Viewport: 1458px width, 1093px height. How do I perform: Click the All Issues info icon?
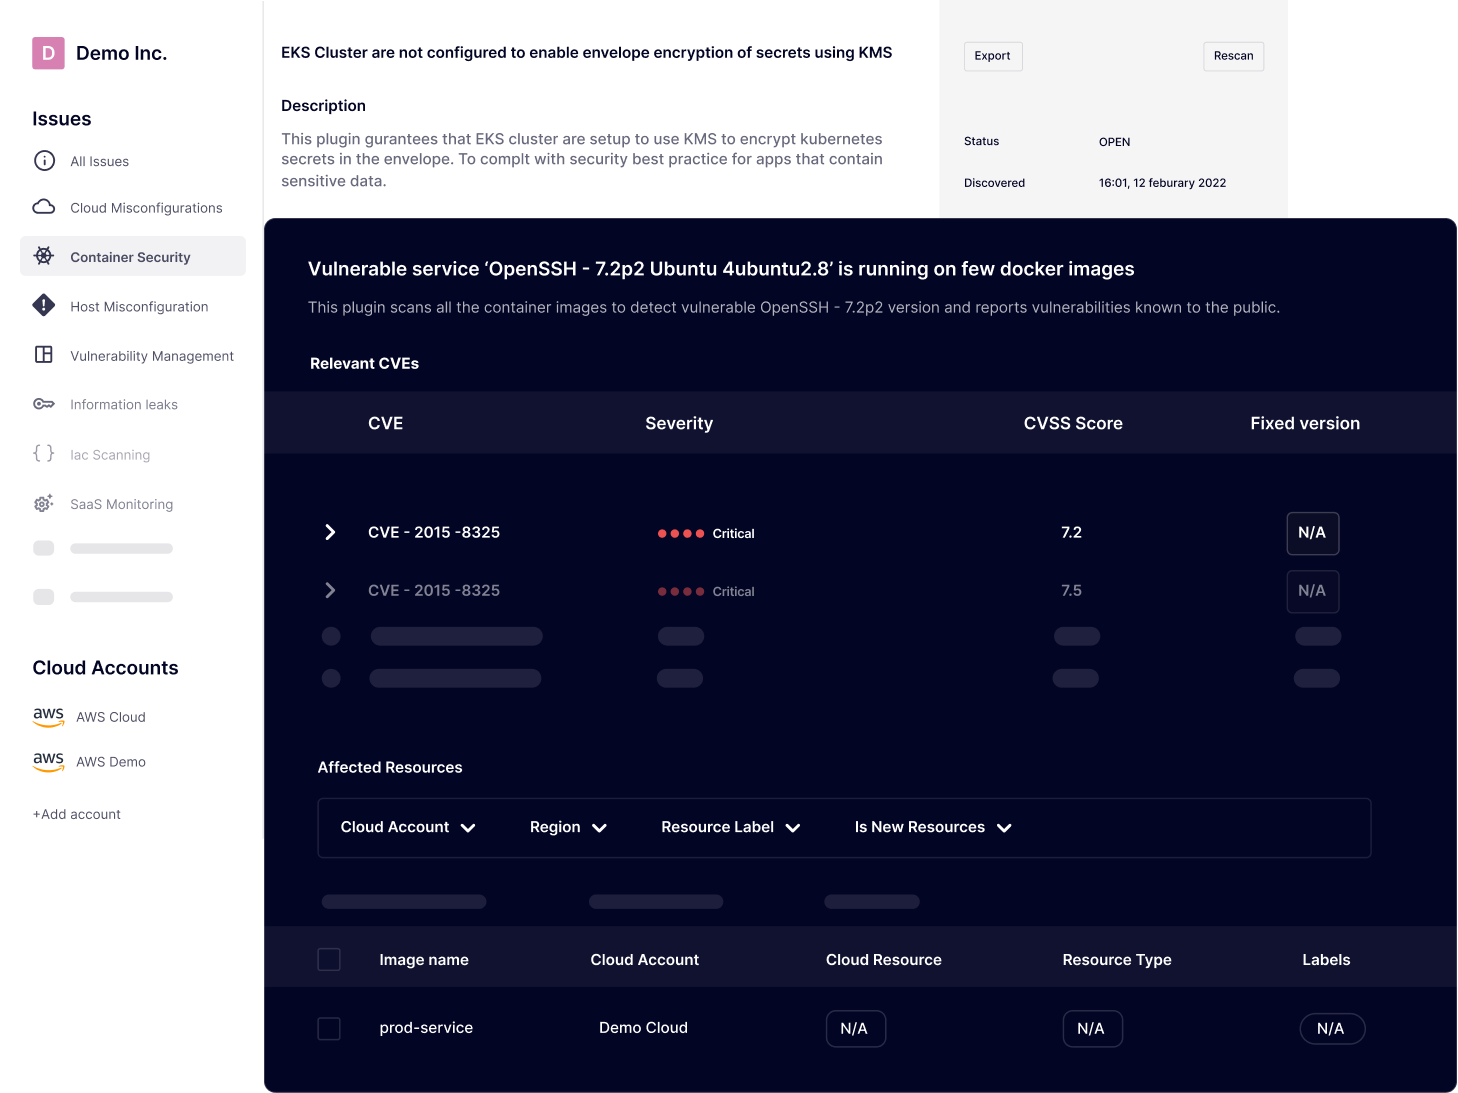pos(44,161)
